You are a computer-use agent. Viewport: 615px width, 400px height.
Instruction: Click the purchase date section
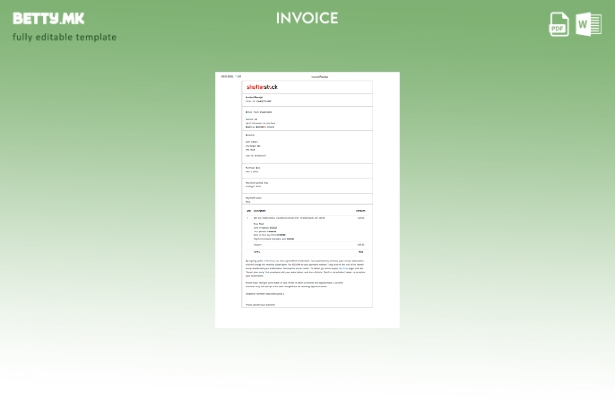[253, 170]
